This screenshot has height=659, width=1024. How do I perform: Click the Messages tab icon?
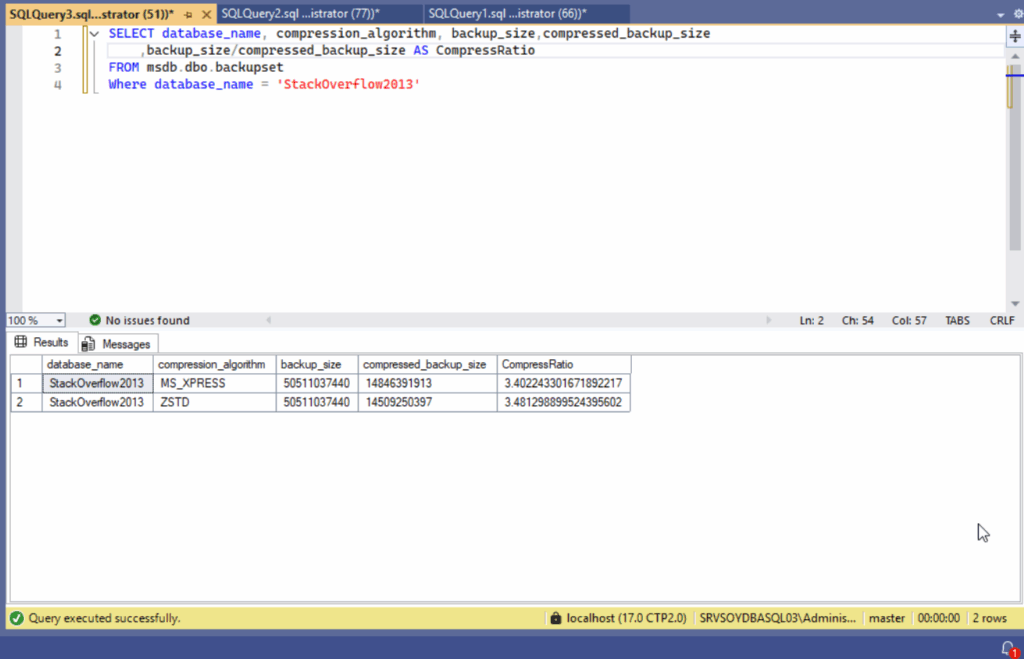[x=88, y=343]
